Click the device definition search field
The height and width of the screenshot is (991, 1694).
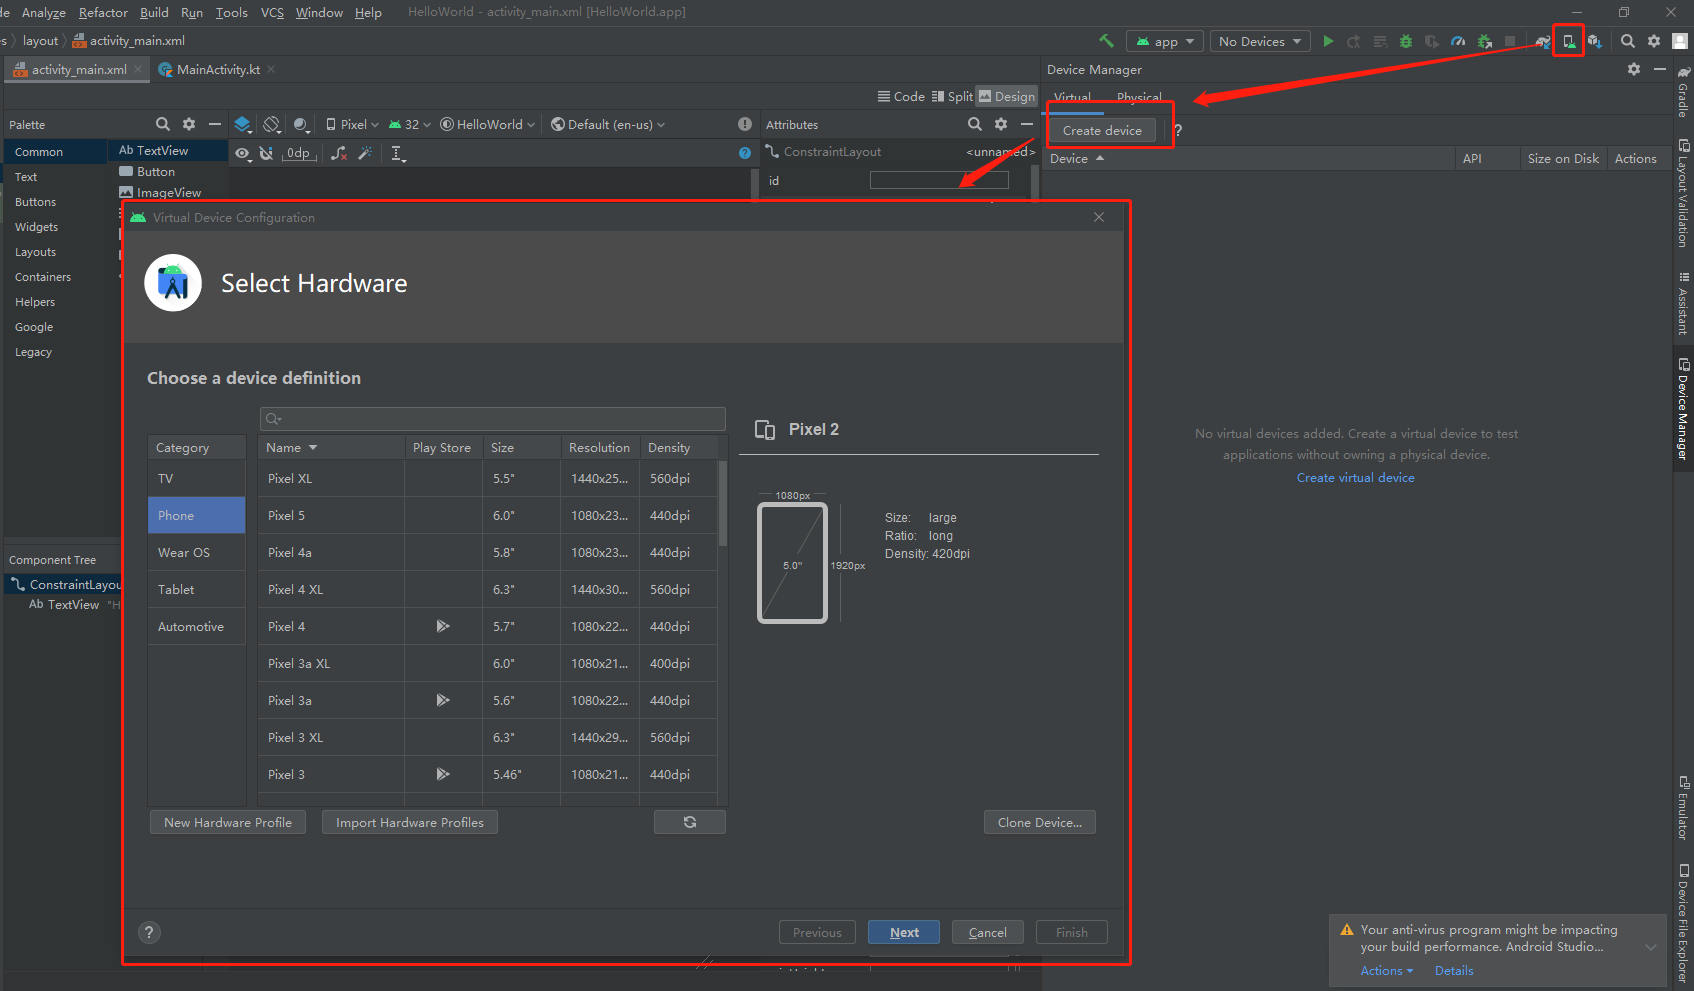coord(493,418)
